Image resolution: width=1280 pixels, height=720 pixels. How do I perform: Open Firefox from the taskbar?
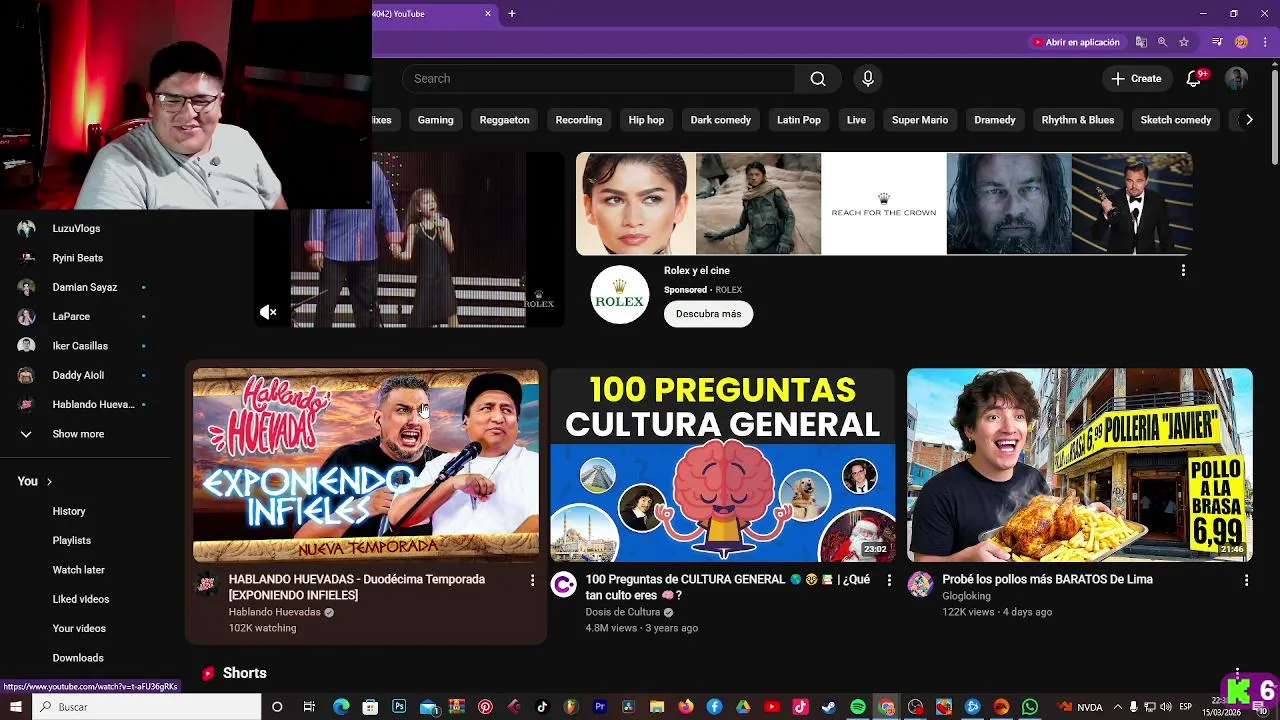pyautogui.click(x=686, y=707)
